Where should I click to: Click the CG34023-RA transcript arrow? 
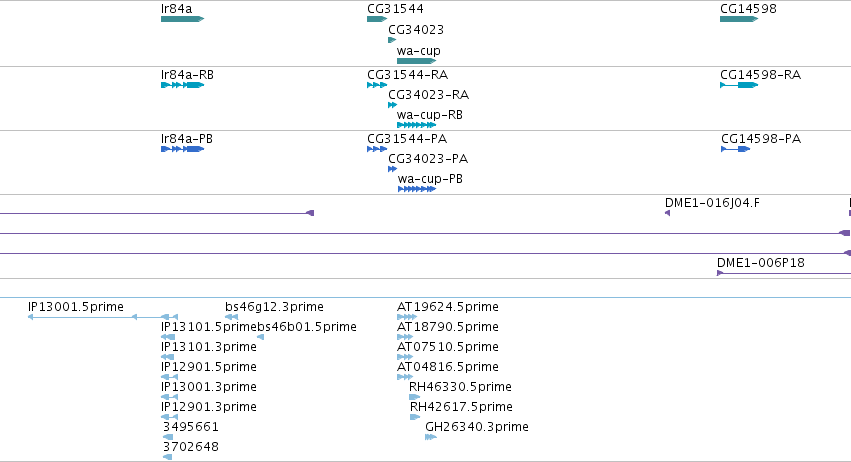tap(392, 105)
